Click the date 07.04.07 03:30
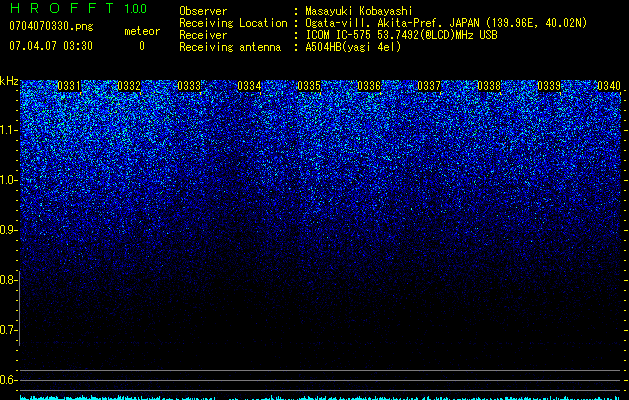 tap(51, 46)
